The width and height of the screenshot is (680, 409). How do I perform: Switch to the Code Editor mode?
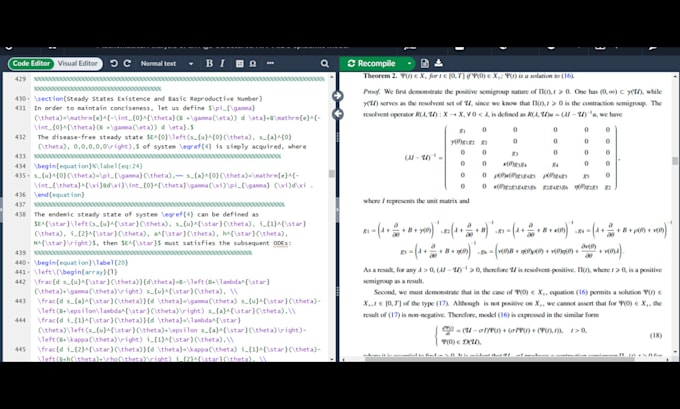(31, 63)
